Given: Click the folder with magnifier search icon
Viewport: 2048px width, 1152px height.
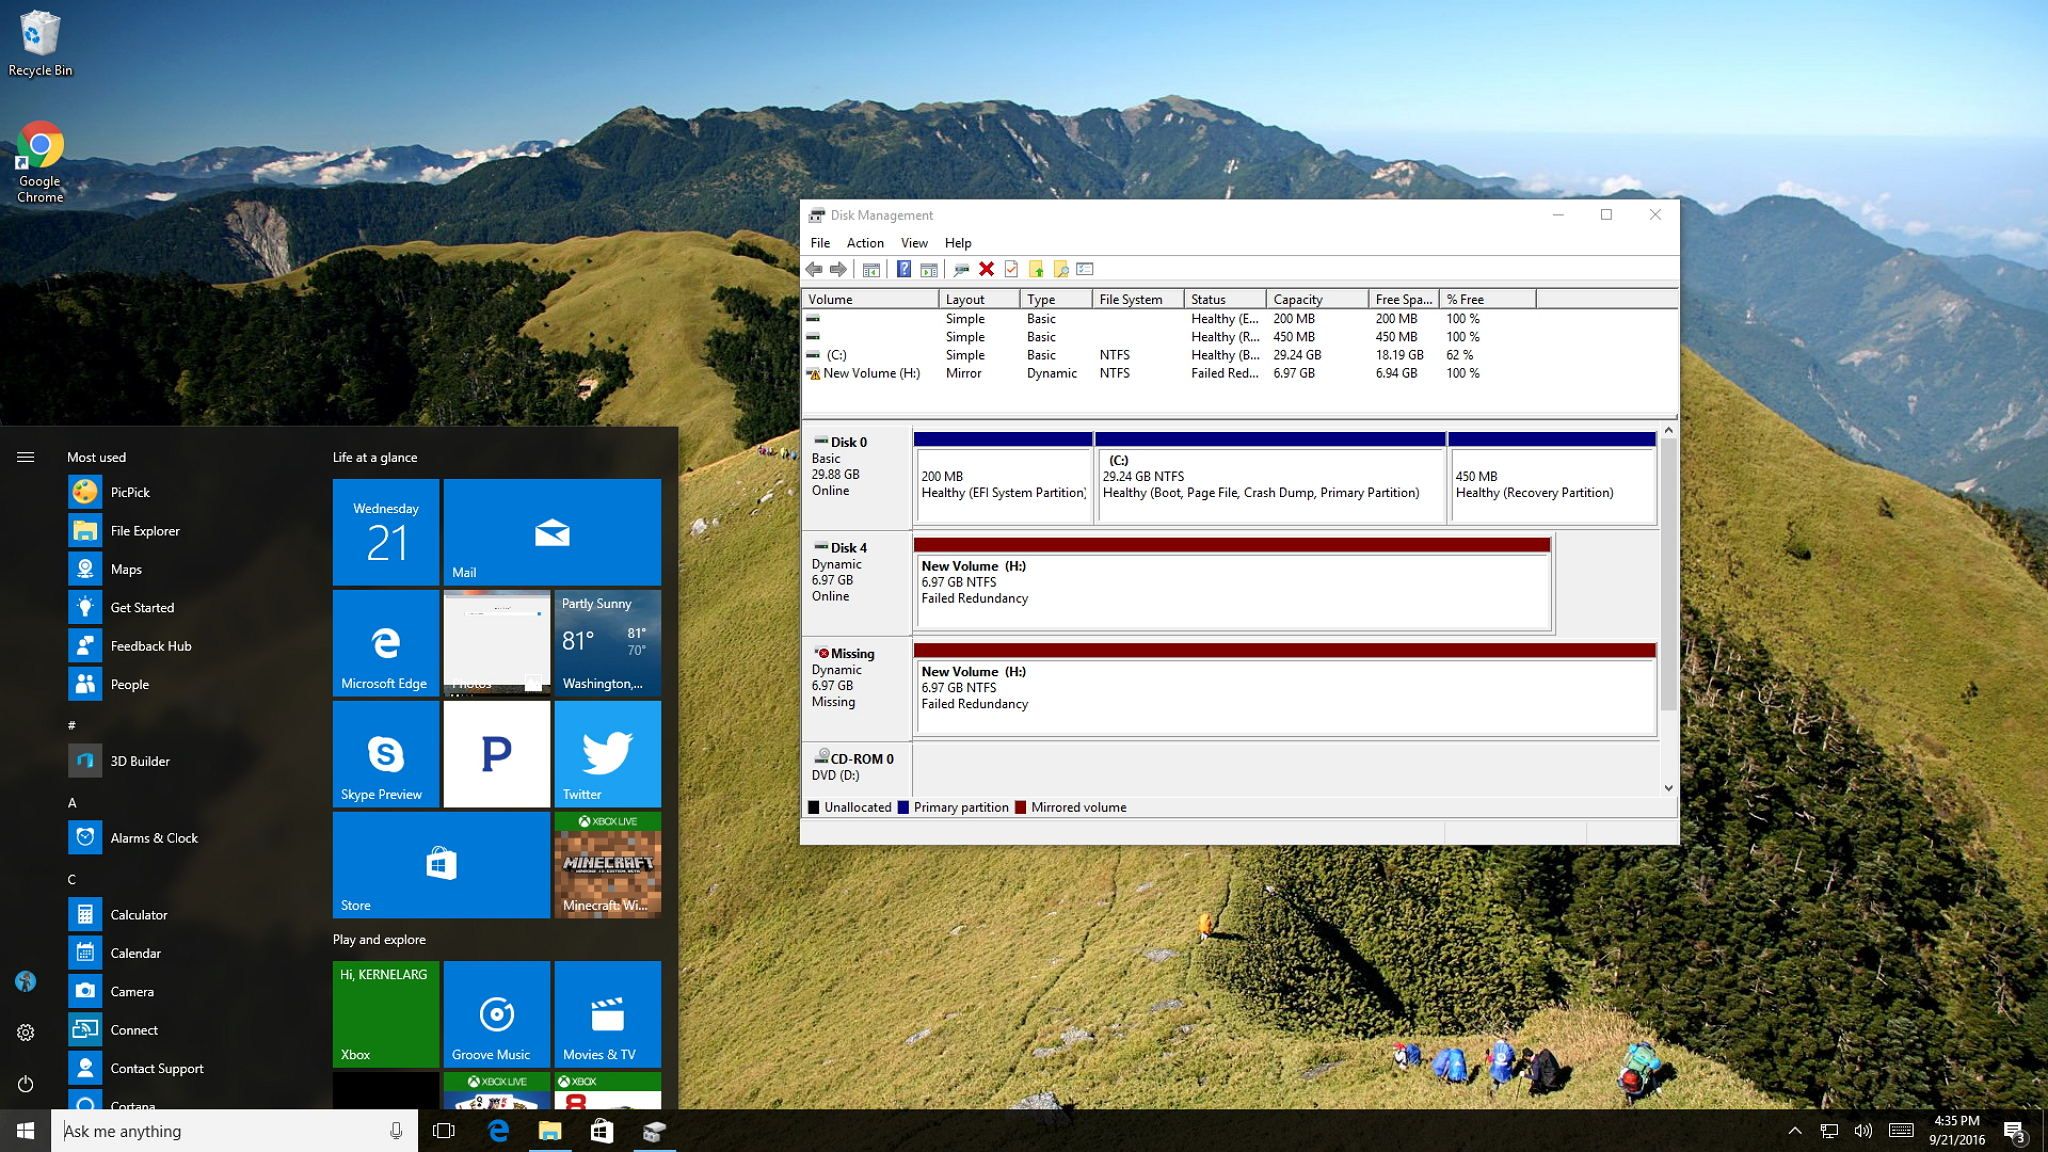Looking at the screenshot, I should (x=1061, y=269).
